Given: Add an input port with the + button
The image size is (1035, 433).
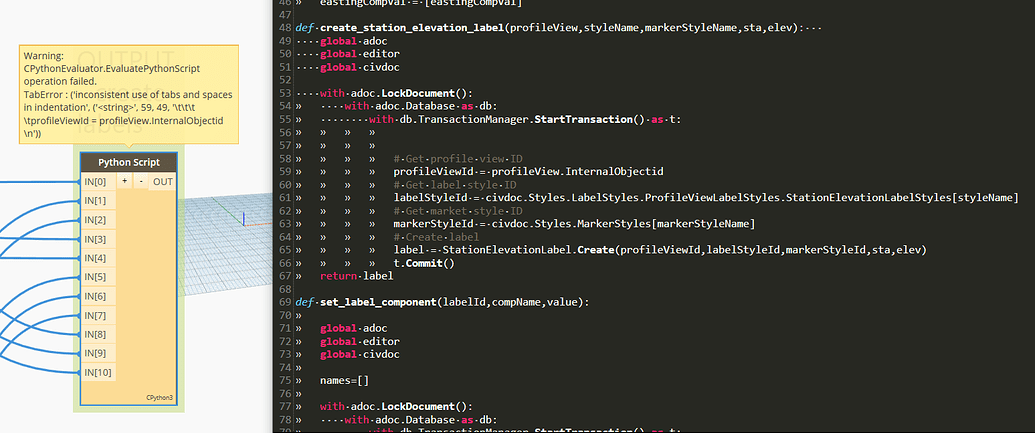Looking at the screenshot, I should click(125, 182).
